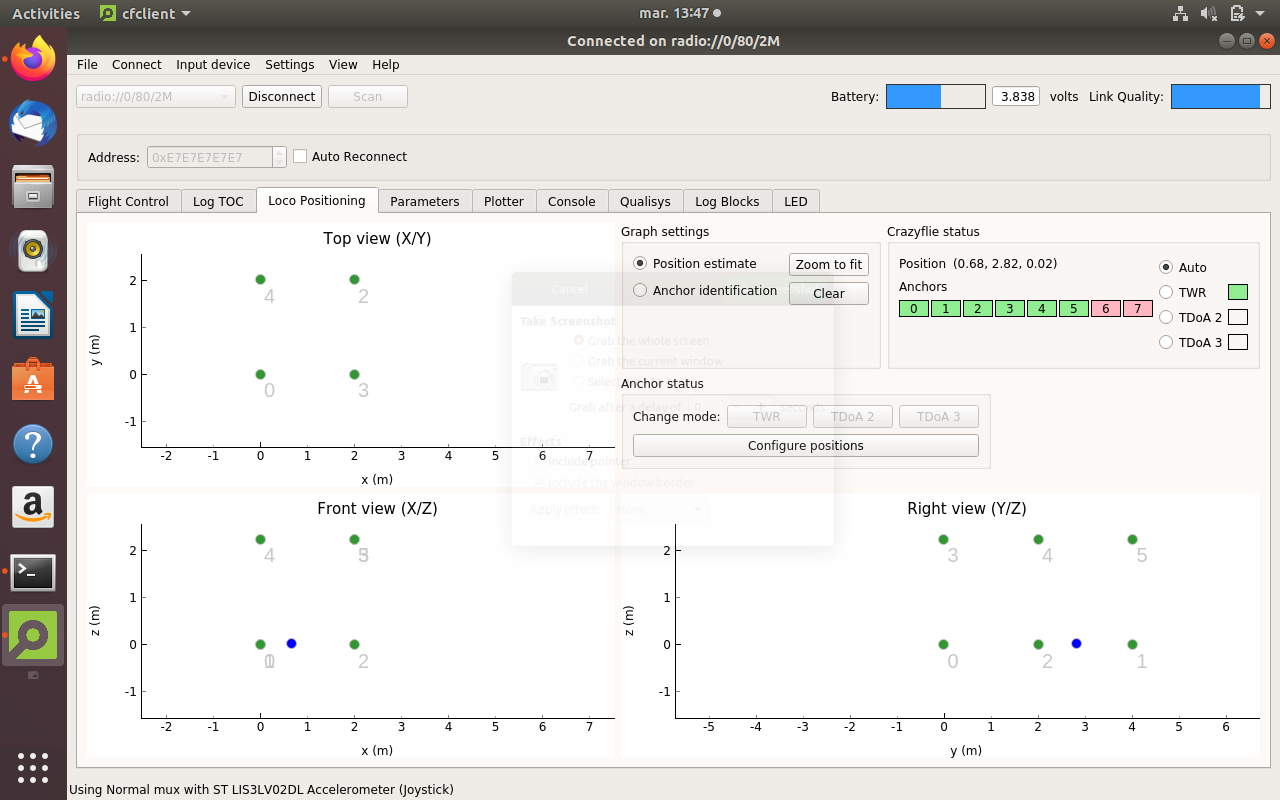The image size is (1280, 800).
Task: Switch to the Flight Control tab
Action: click(x=128, y=201)
